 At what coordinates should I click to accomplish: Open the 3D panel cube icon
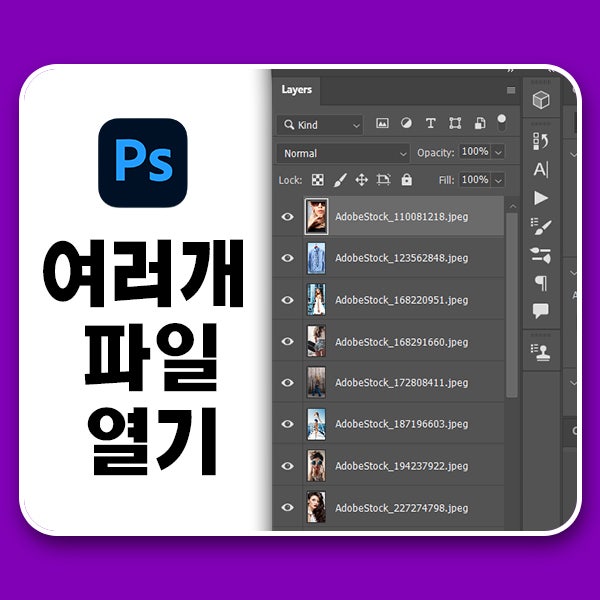tap(541, 100)
